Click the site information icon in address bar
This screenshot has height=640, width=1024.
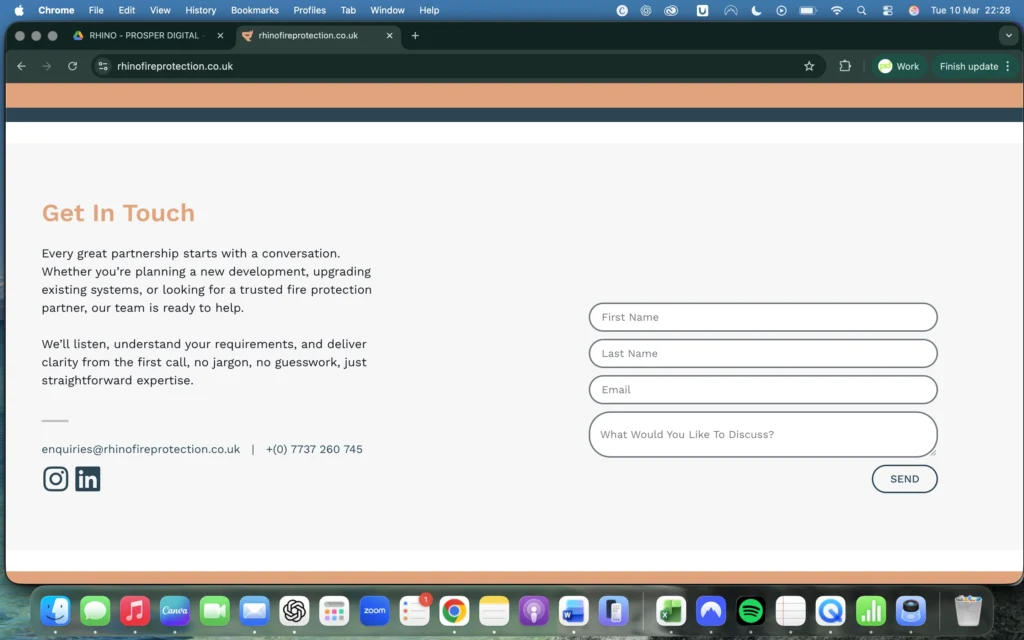coord(103,66)
